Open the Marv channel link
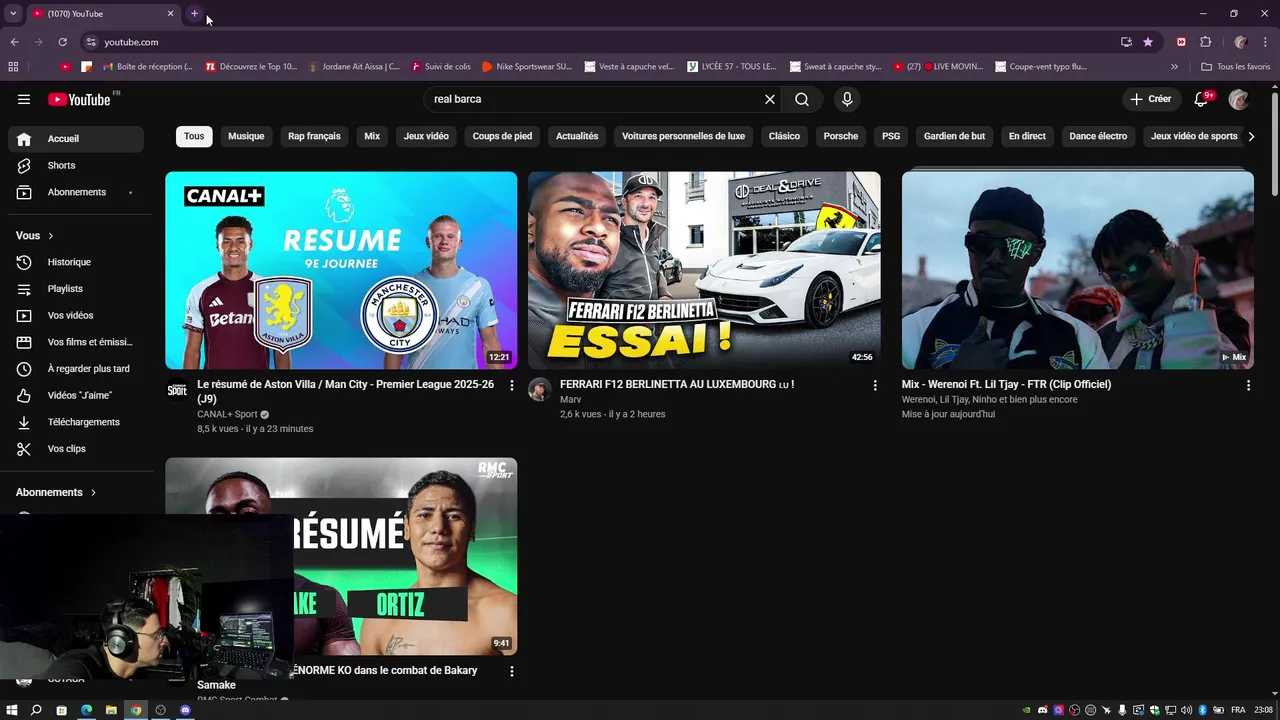The height and width of the screenshot is (720, 1280). click(x=570, y=399)
